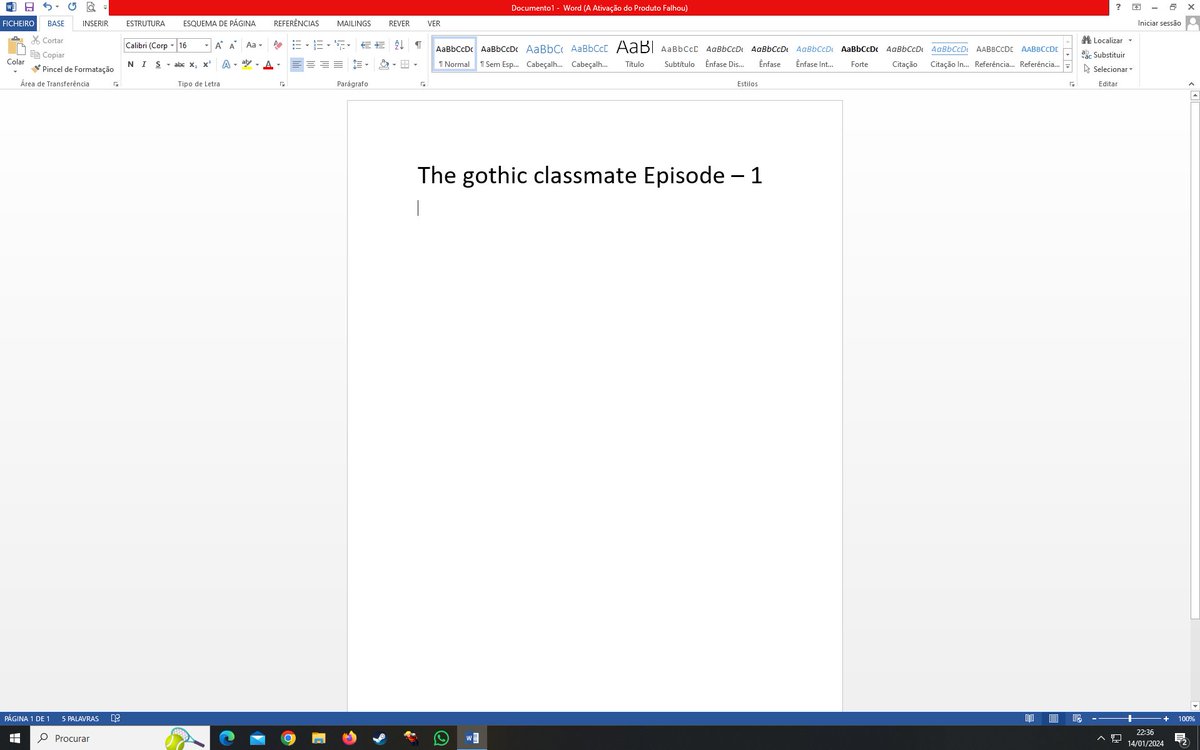This screenshot has height=750, width=1200.
Task: Open Steam from taskbar
Action: 379,738
